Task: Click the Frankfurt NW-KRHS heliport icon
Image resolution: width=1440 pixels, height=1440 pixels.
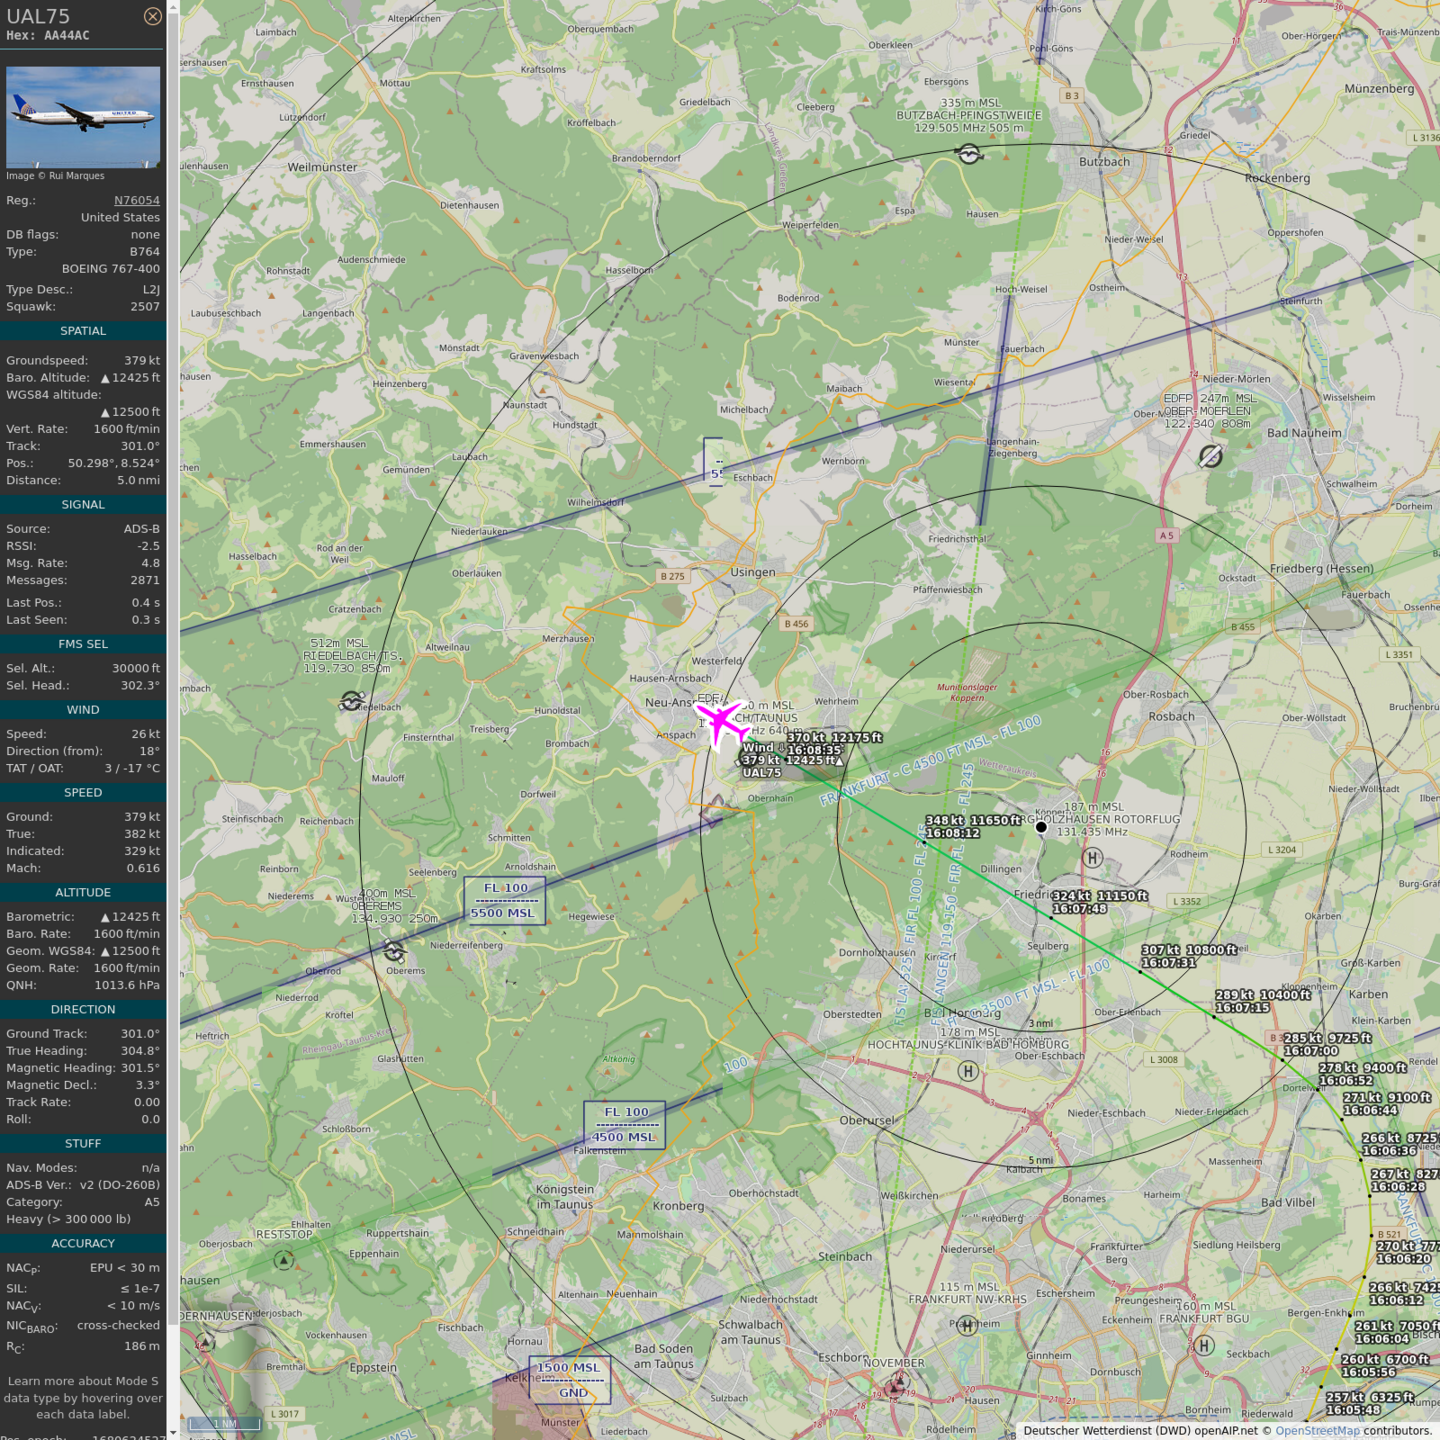Action: coord(967,1325)
